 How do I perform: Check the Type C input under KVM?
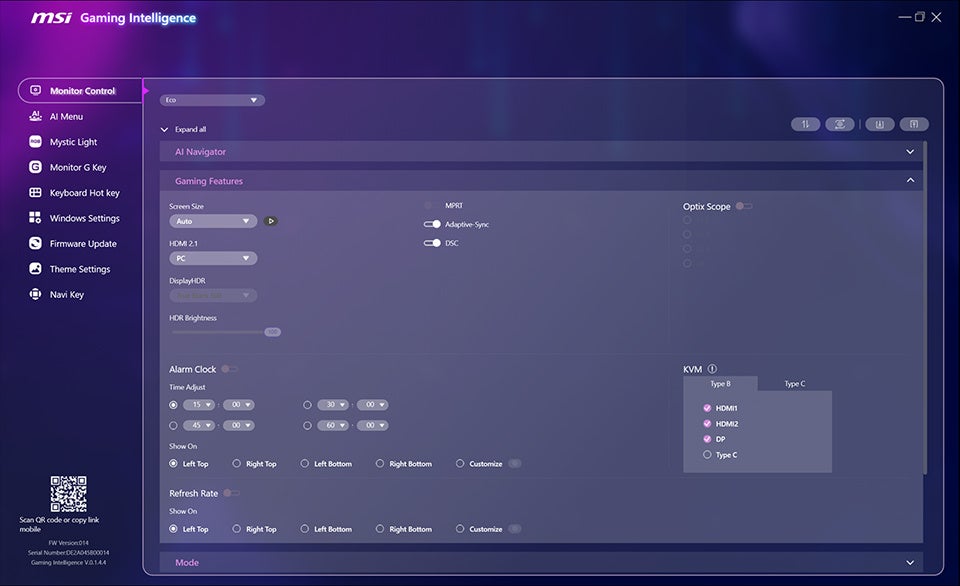pyautogui.click(x=707, y=454)
